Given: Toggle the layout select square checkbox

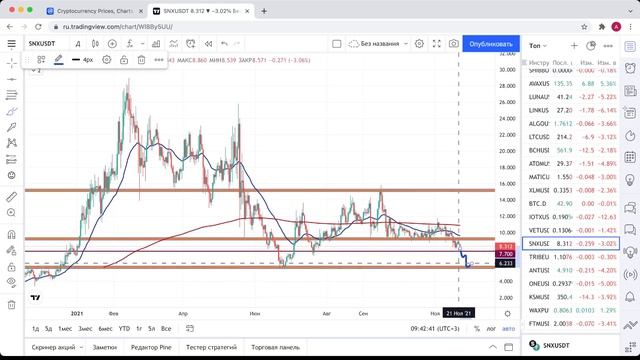Looking at the screenshot, I should pyautogui.click(x=337, y=44).
